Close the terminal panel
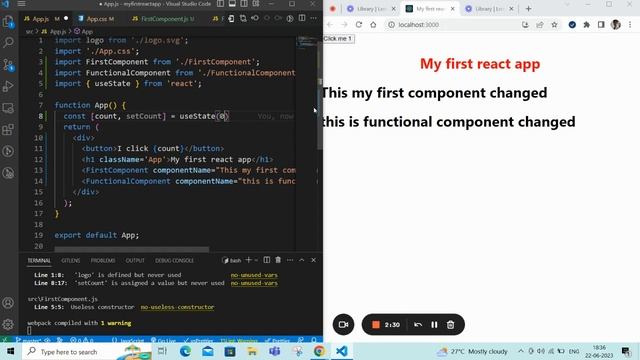Screen dimensions: 640x360 coord(313,260)
